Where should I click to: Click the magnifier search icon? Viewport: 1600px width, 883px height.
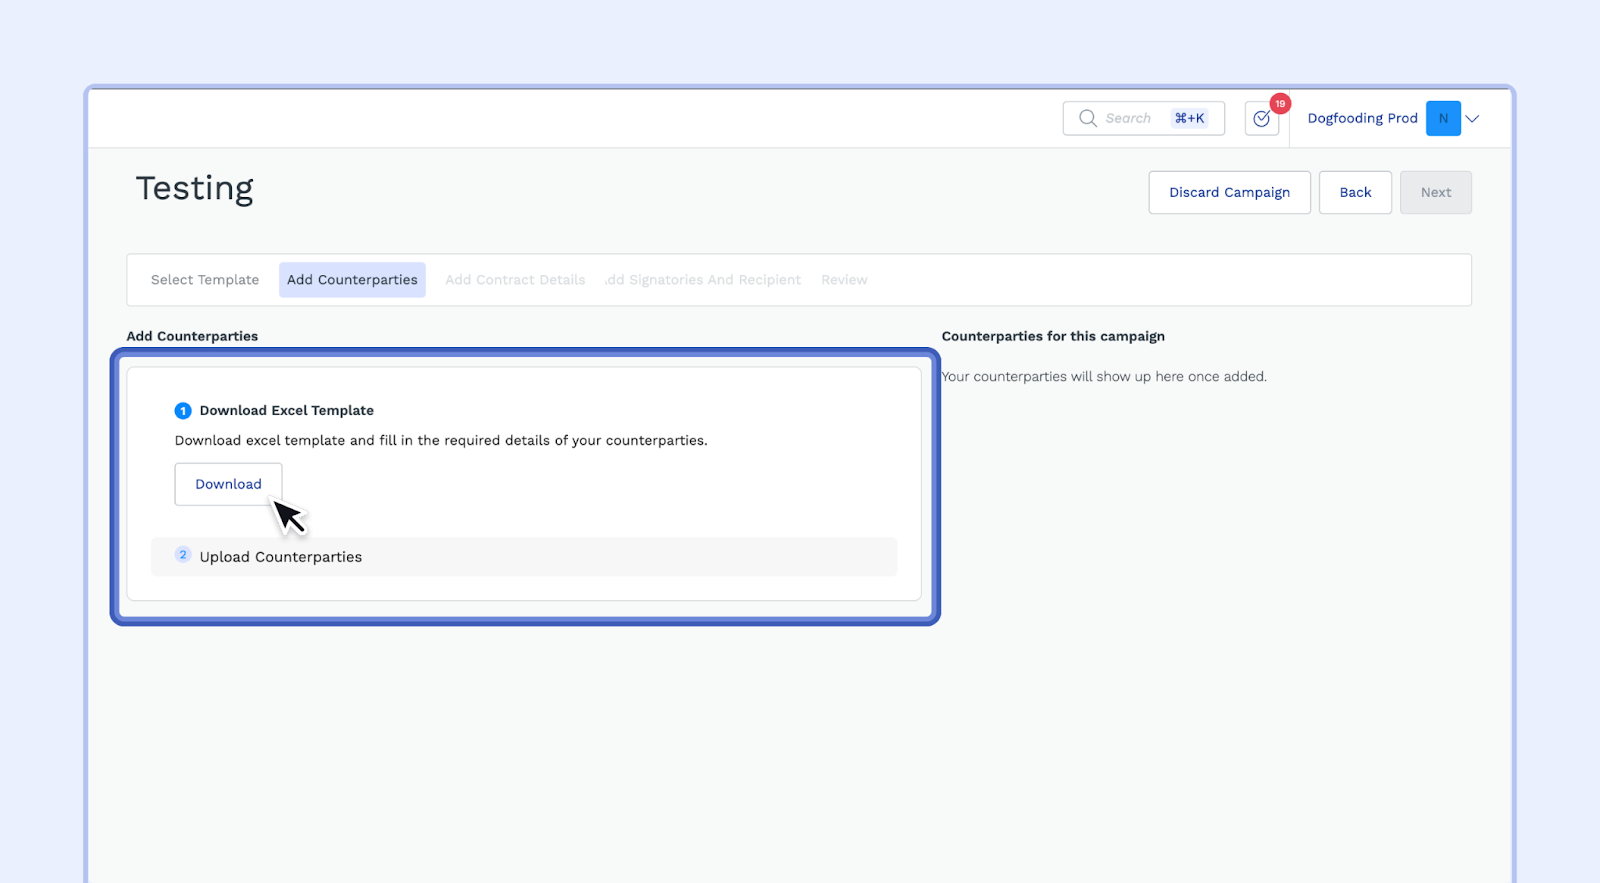click(1087, 118)
